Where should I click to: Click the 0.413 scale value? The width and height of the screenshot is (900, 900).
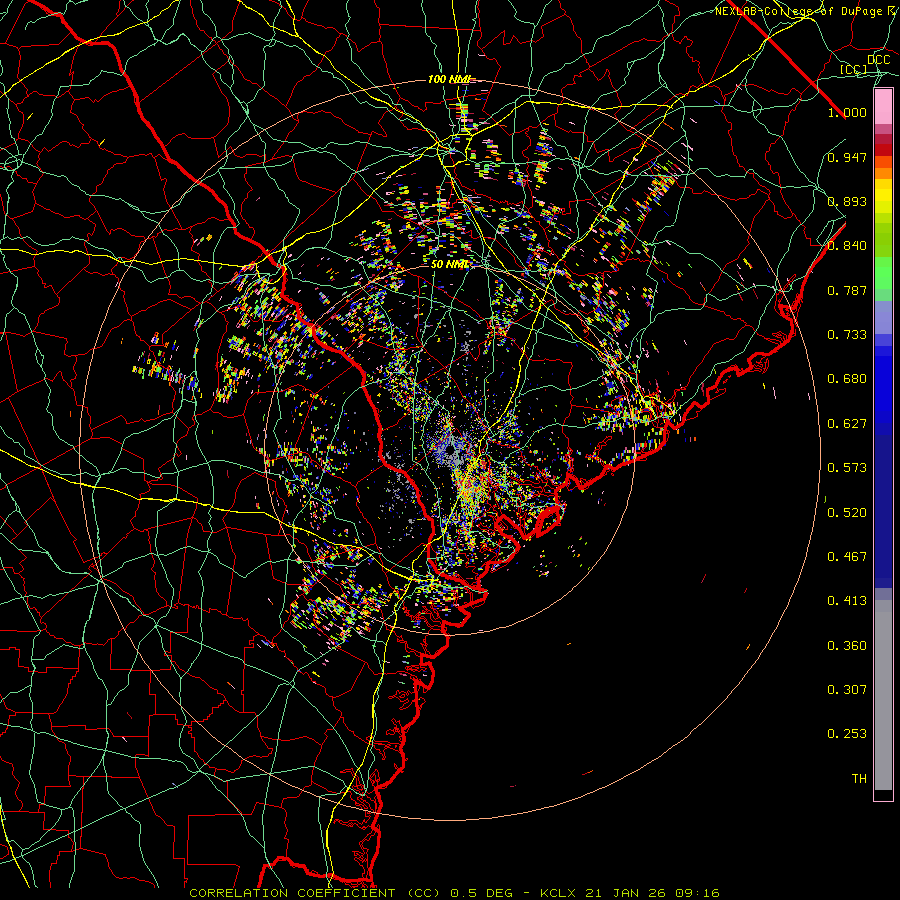847,601
